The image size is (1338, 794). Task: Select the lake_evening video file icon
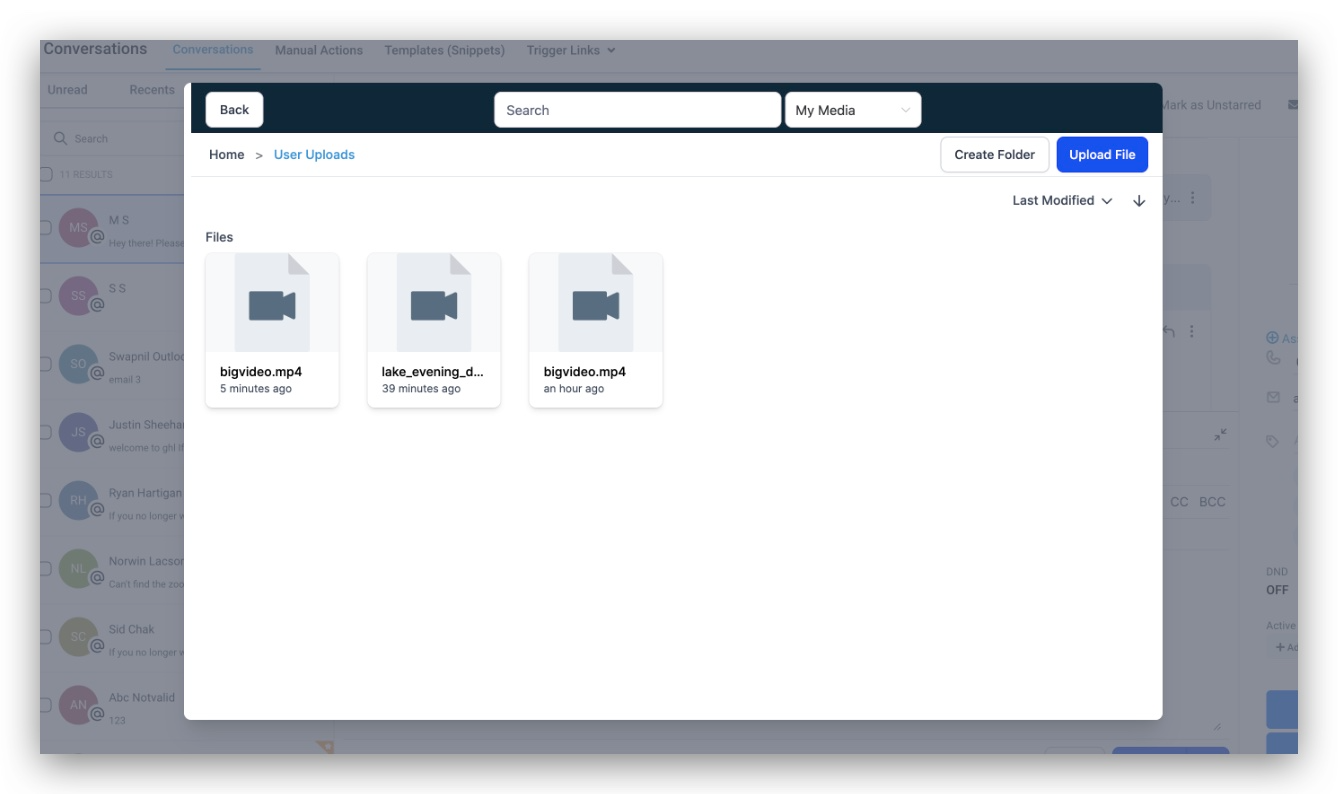434,303
